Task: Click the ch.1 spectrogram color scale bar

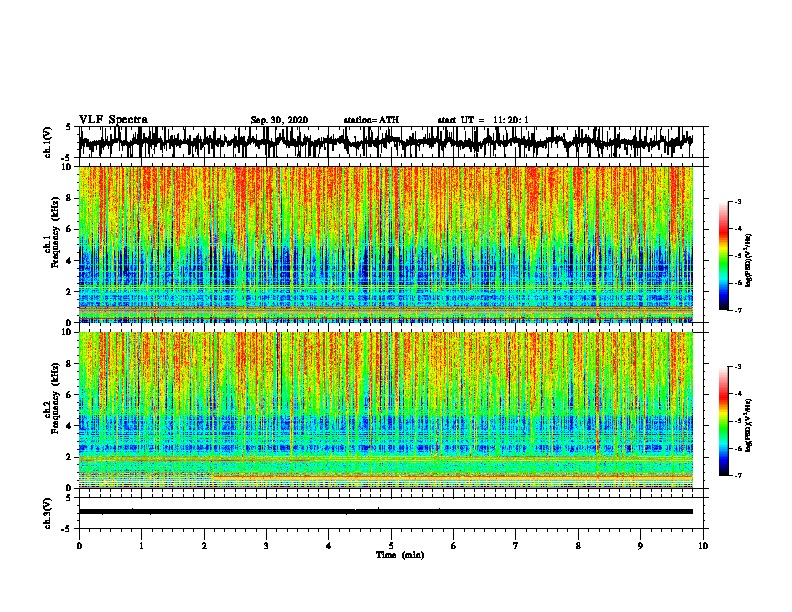Action: click(x=723, y=256)
